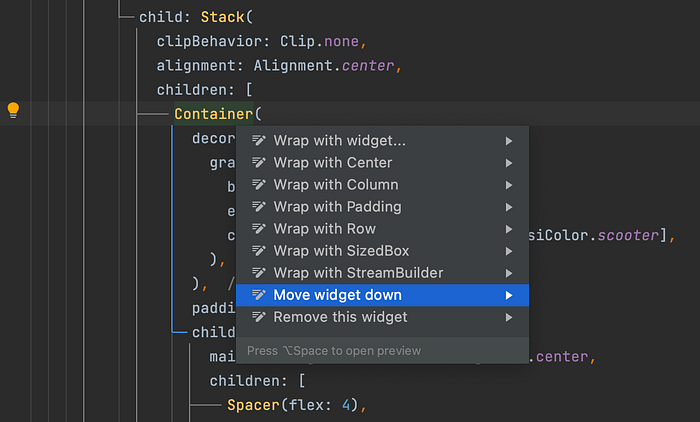Screen dimensions: 700x422
Task: Expand submenu arrow for Wrap with widget
Action: pyautogui.click(x=508, y=141)
